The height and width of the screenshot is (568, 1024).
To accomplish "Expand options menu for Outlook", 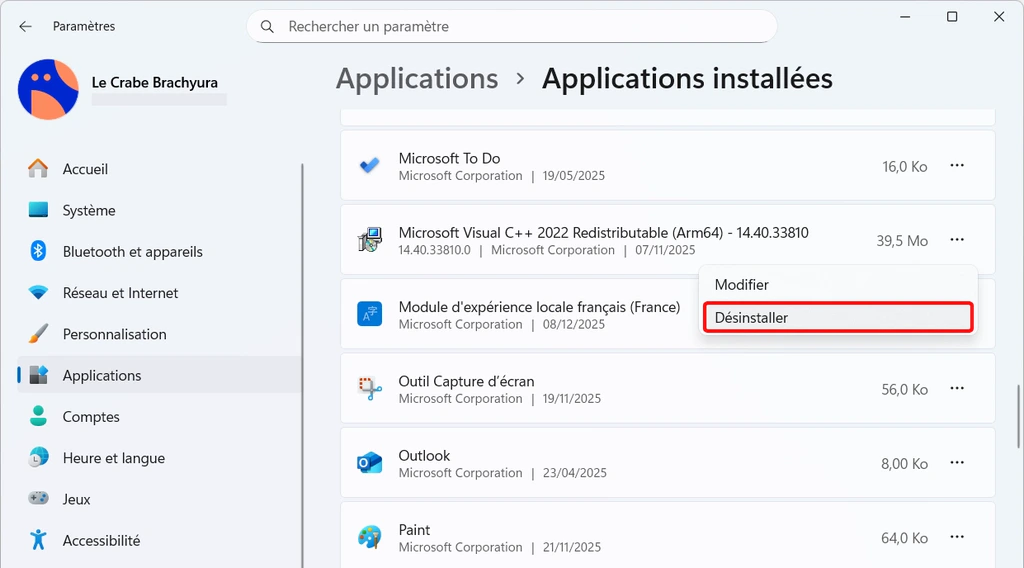I will click(957, 463).
